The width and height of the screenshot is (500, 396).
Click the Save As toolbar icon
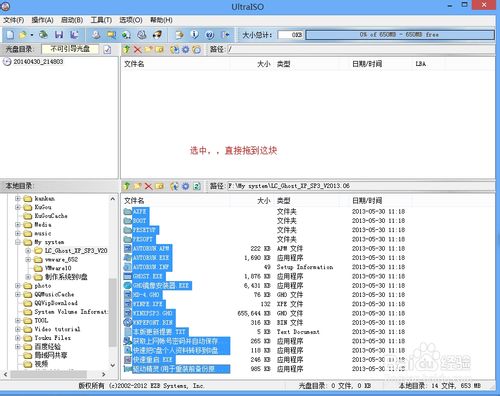click(x=74, y=35)
